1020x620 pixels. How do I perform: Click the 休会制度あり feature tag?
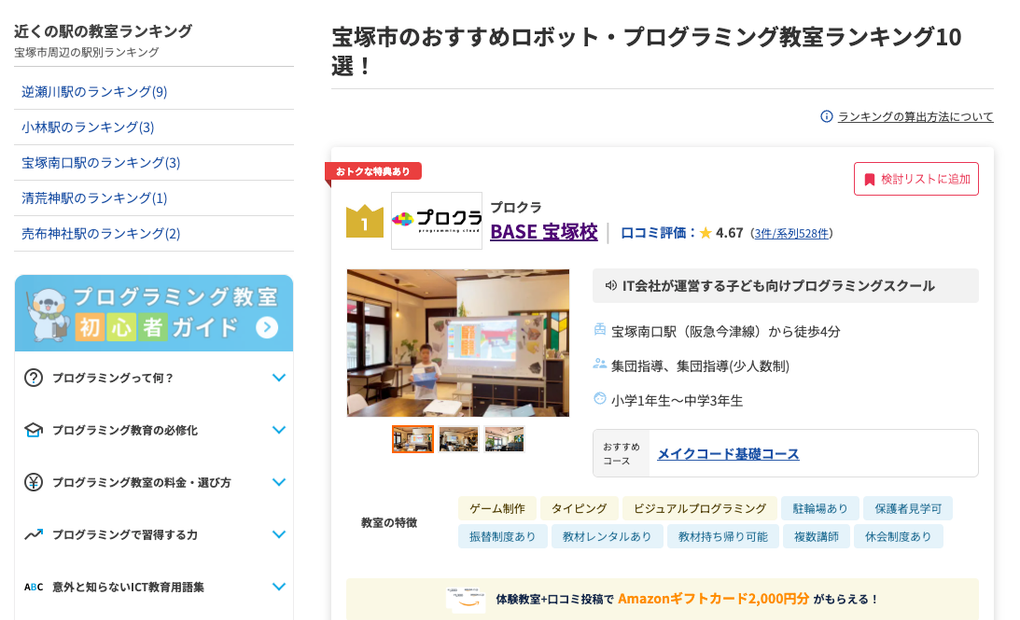(898, 537)
